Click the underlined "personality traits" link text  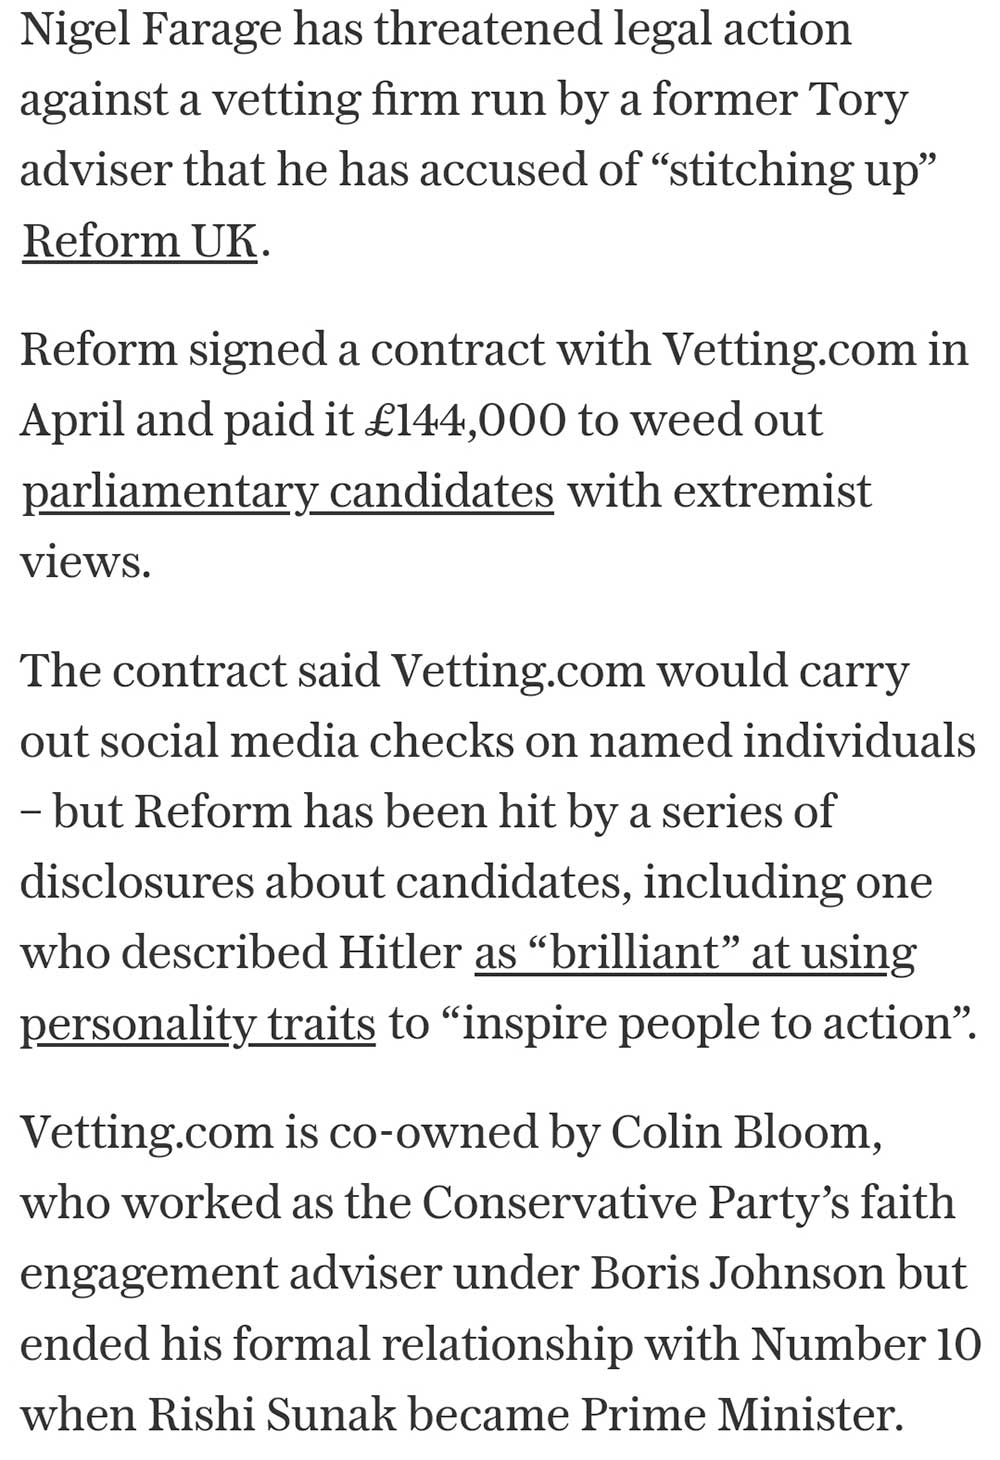coord(197,1023)
